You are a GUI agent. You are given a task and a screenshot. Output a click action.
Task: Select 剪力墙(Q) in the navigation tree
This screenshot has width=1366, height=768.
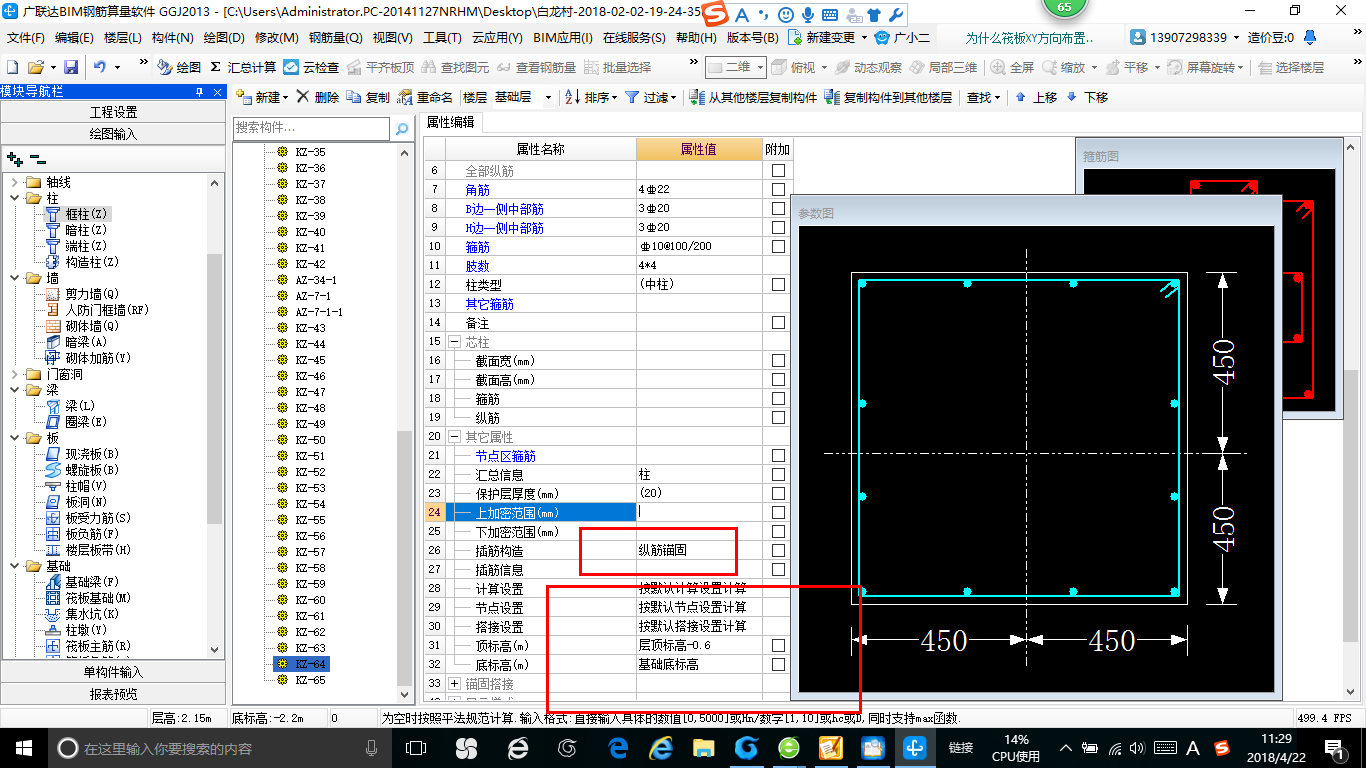pos(92,294)
